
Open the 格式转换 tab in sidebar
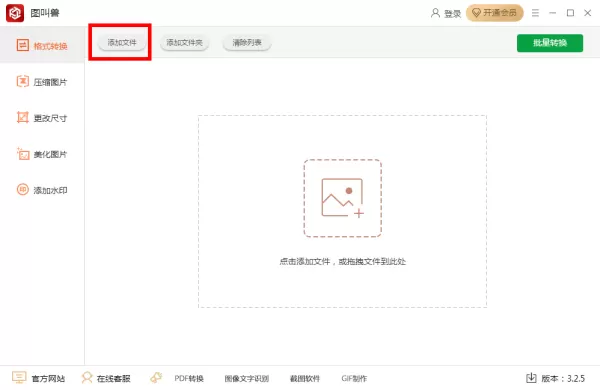click(x=42, y=46)
